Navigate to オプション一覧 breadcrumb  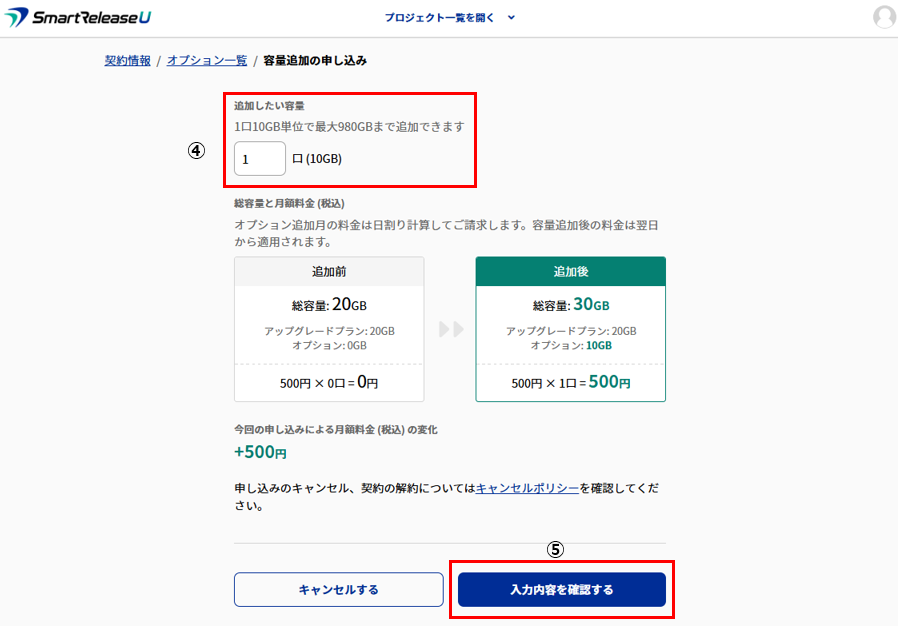(x=207, y=61)
